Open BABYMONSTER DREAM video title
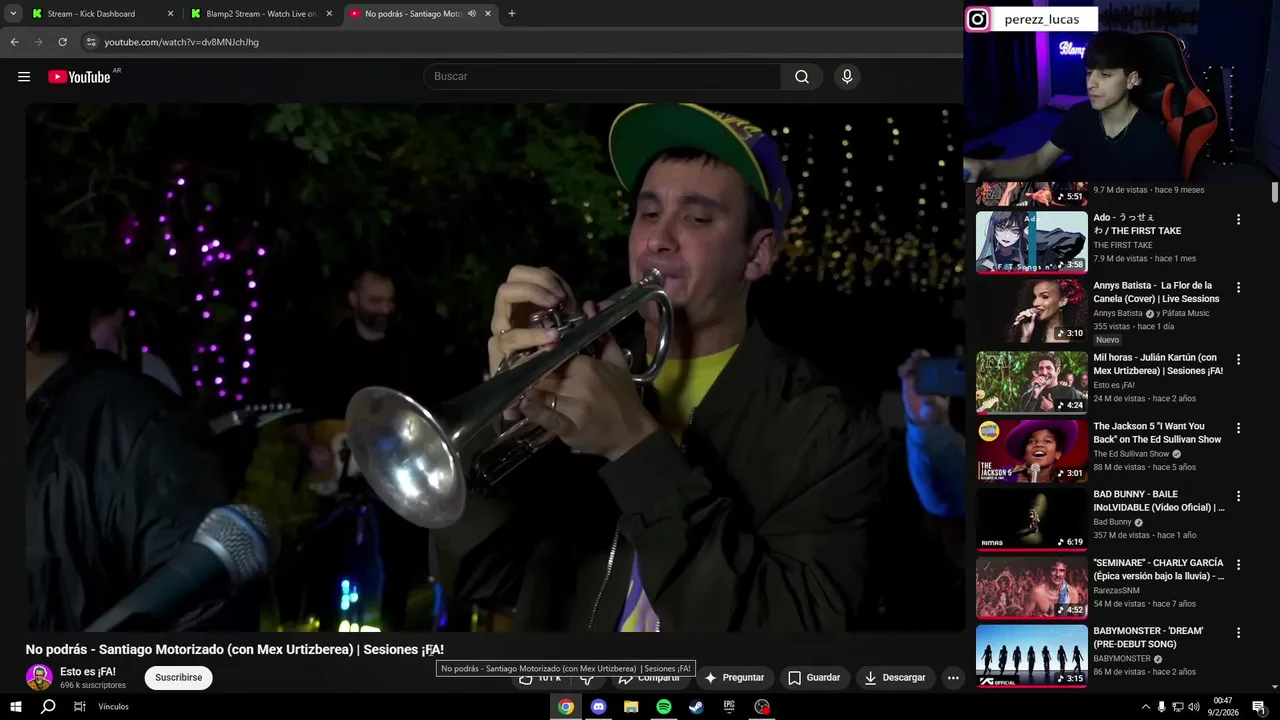The image size is (1280, 720). tap(1148, 637)
